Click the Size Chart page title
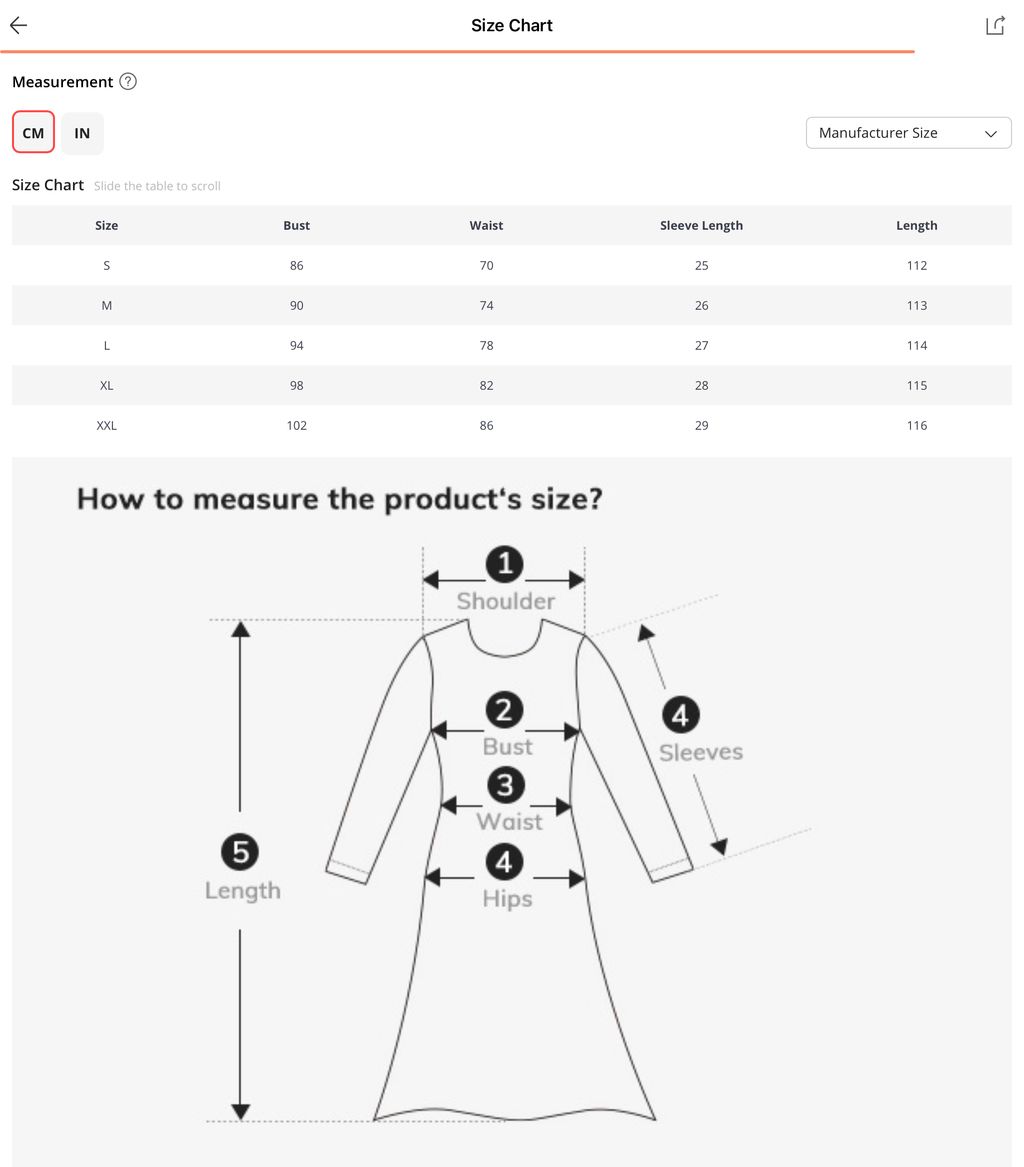 coord(511,25)
